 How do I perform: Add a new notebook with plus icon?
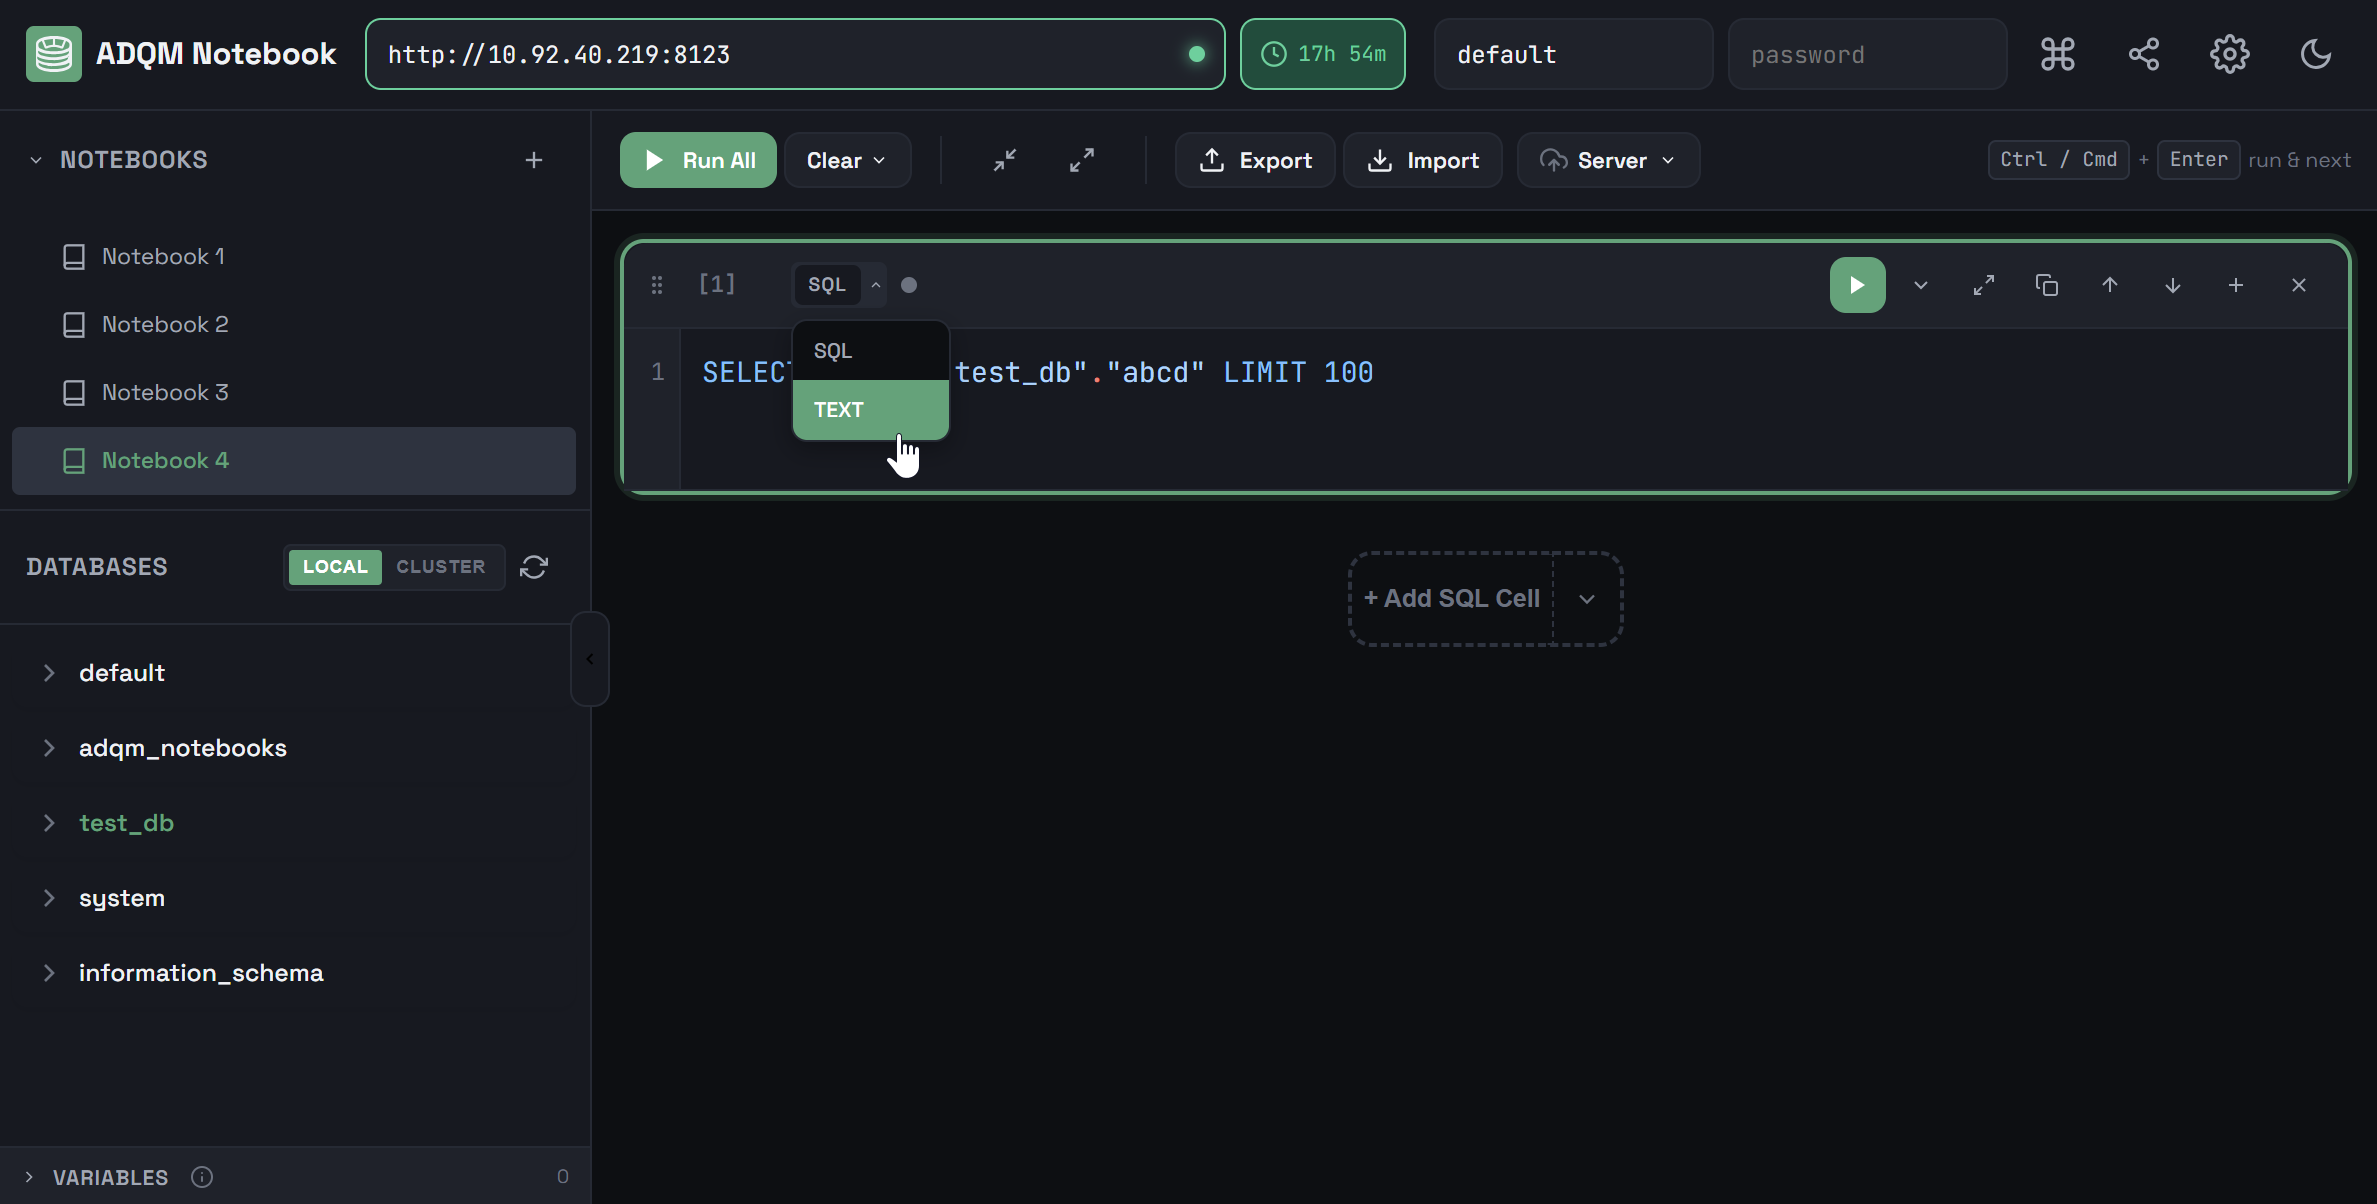[534, 160]
